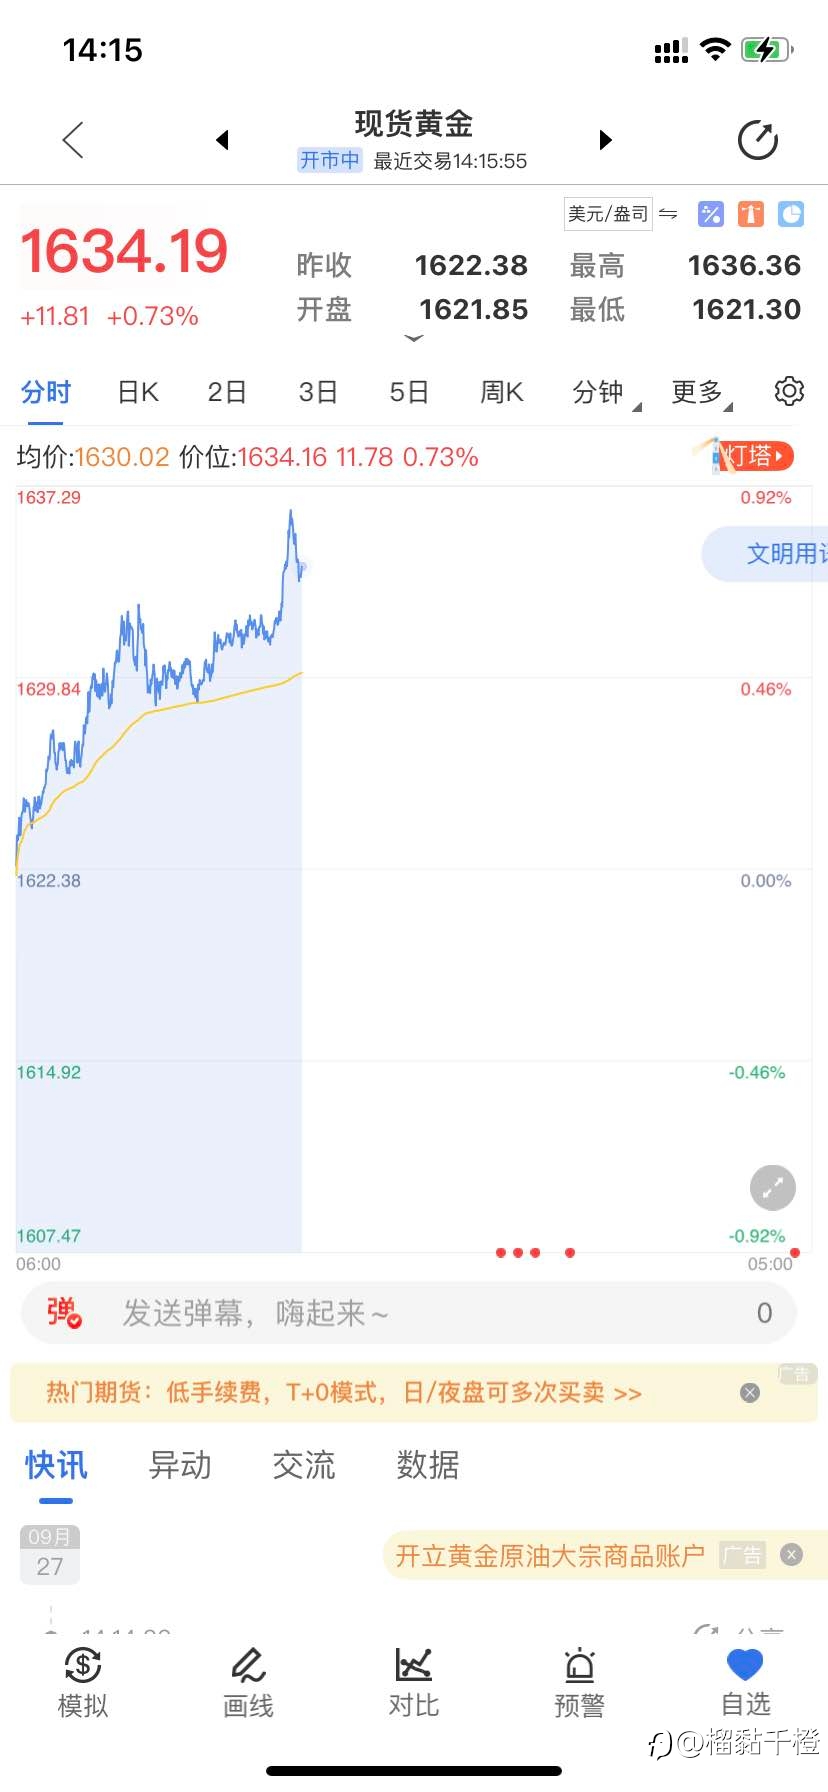Open 灯塔 lighthouse button

(745, 456)
